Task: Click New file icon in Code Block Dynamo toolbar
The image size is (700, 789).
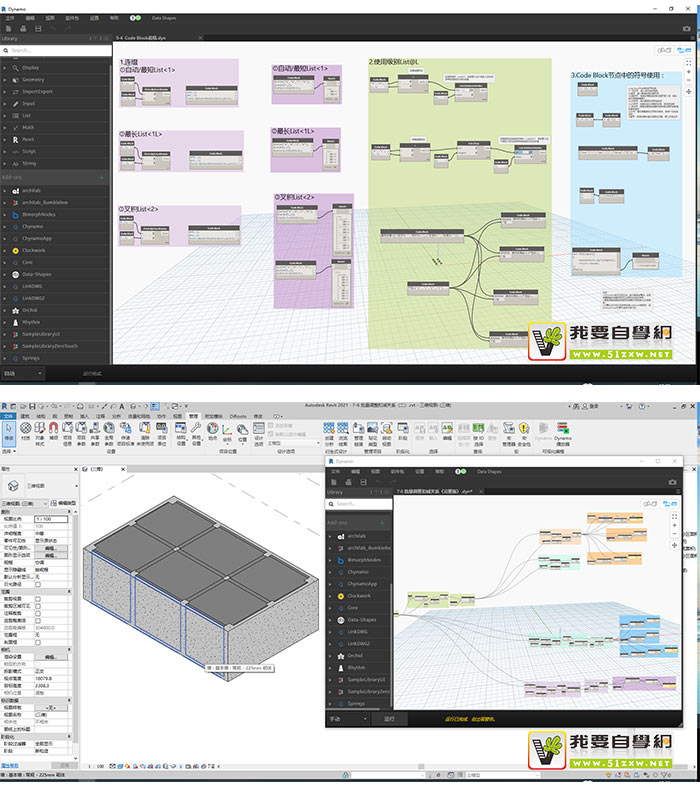Action: click(x=9, y=29)
